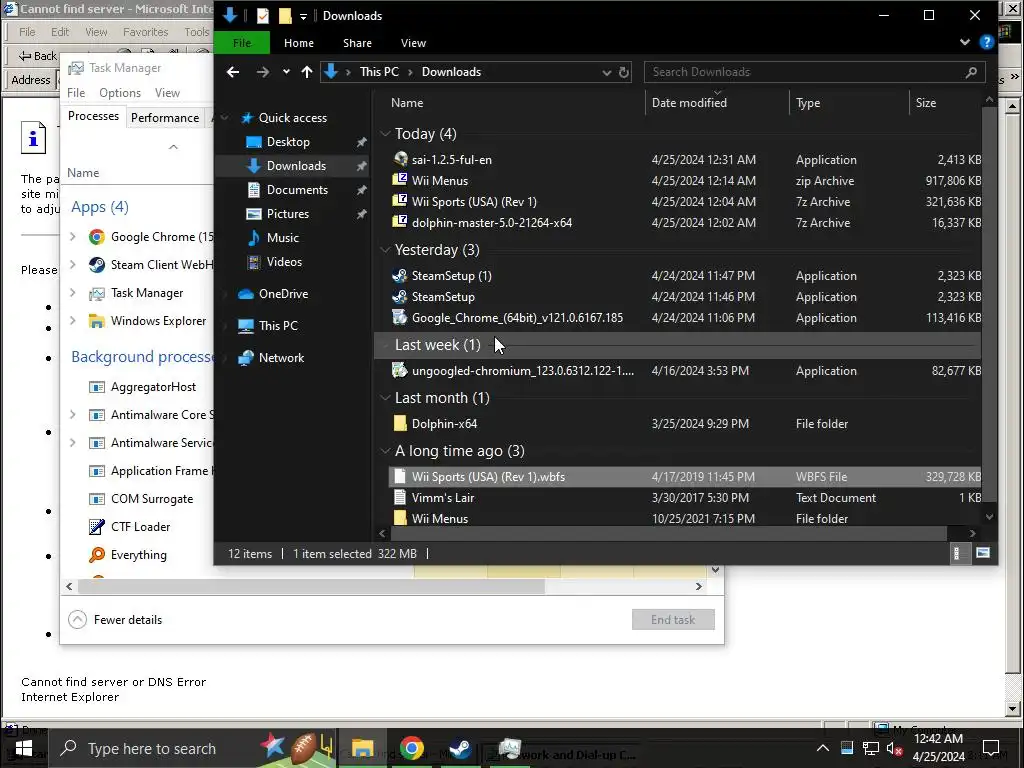Open File Explorer help question icon
Viewport: 1024px width, 768px height.
(987, 42)
